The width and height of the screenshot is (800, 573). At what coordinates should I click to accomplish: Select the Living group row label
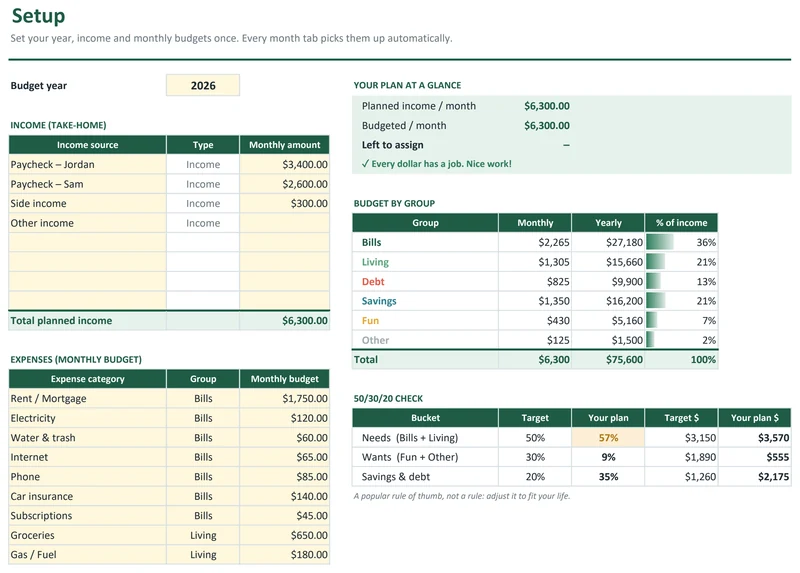pyautogui.click(x=375, y=262)
